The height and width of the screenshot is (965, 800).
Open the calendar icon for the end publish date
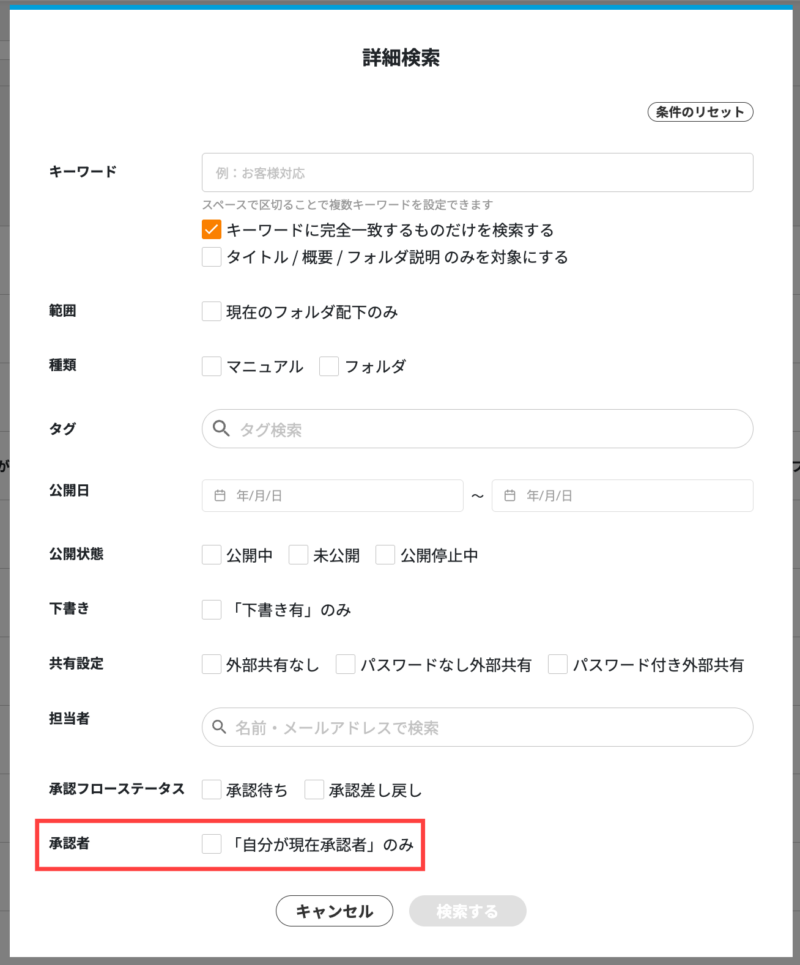click(x=511, y=495)
